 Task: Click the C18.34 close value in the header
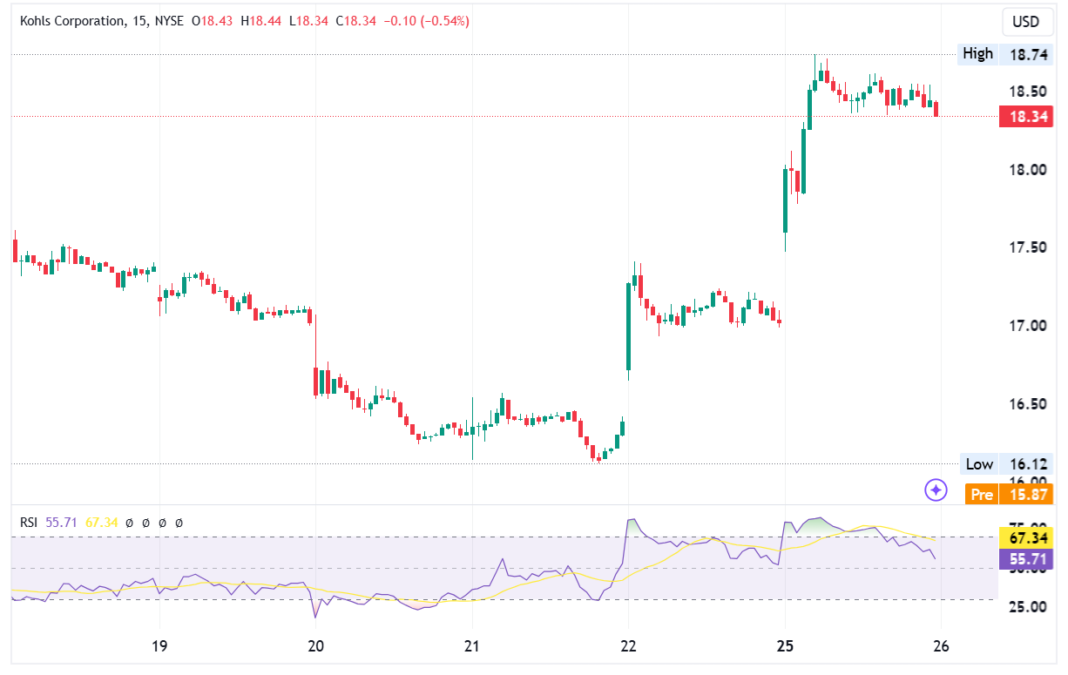click(x=356, y=21)
